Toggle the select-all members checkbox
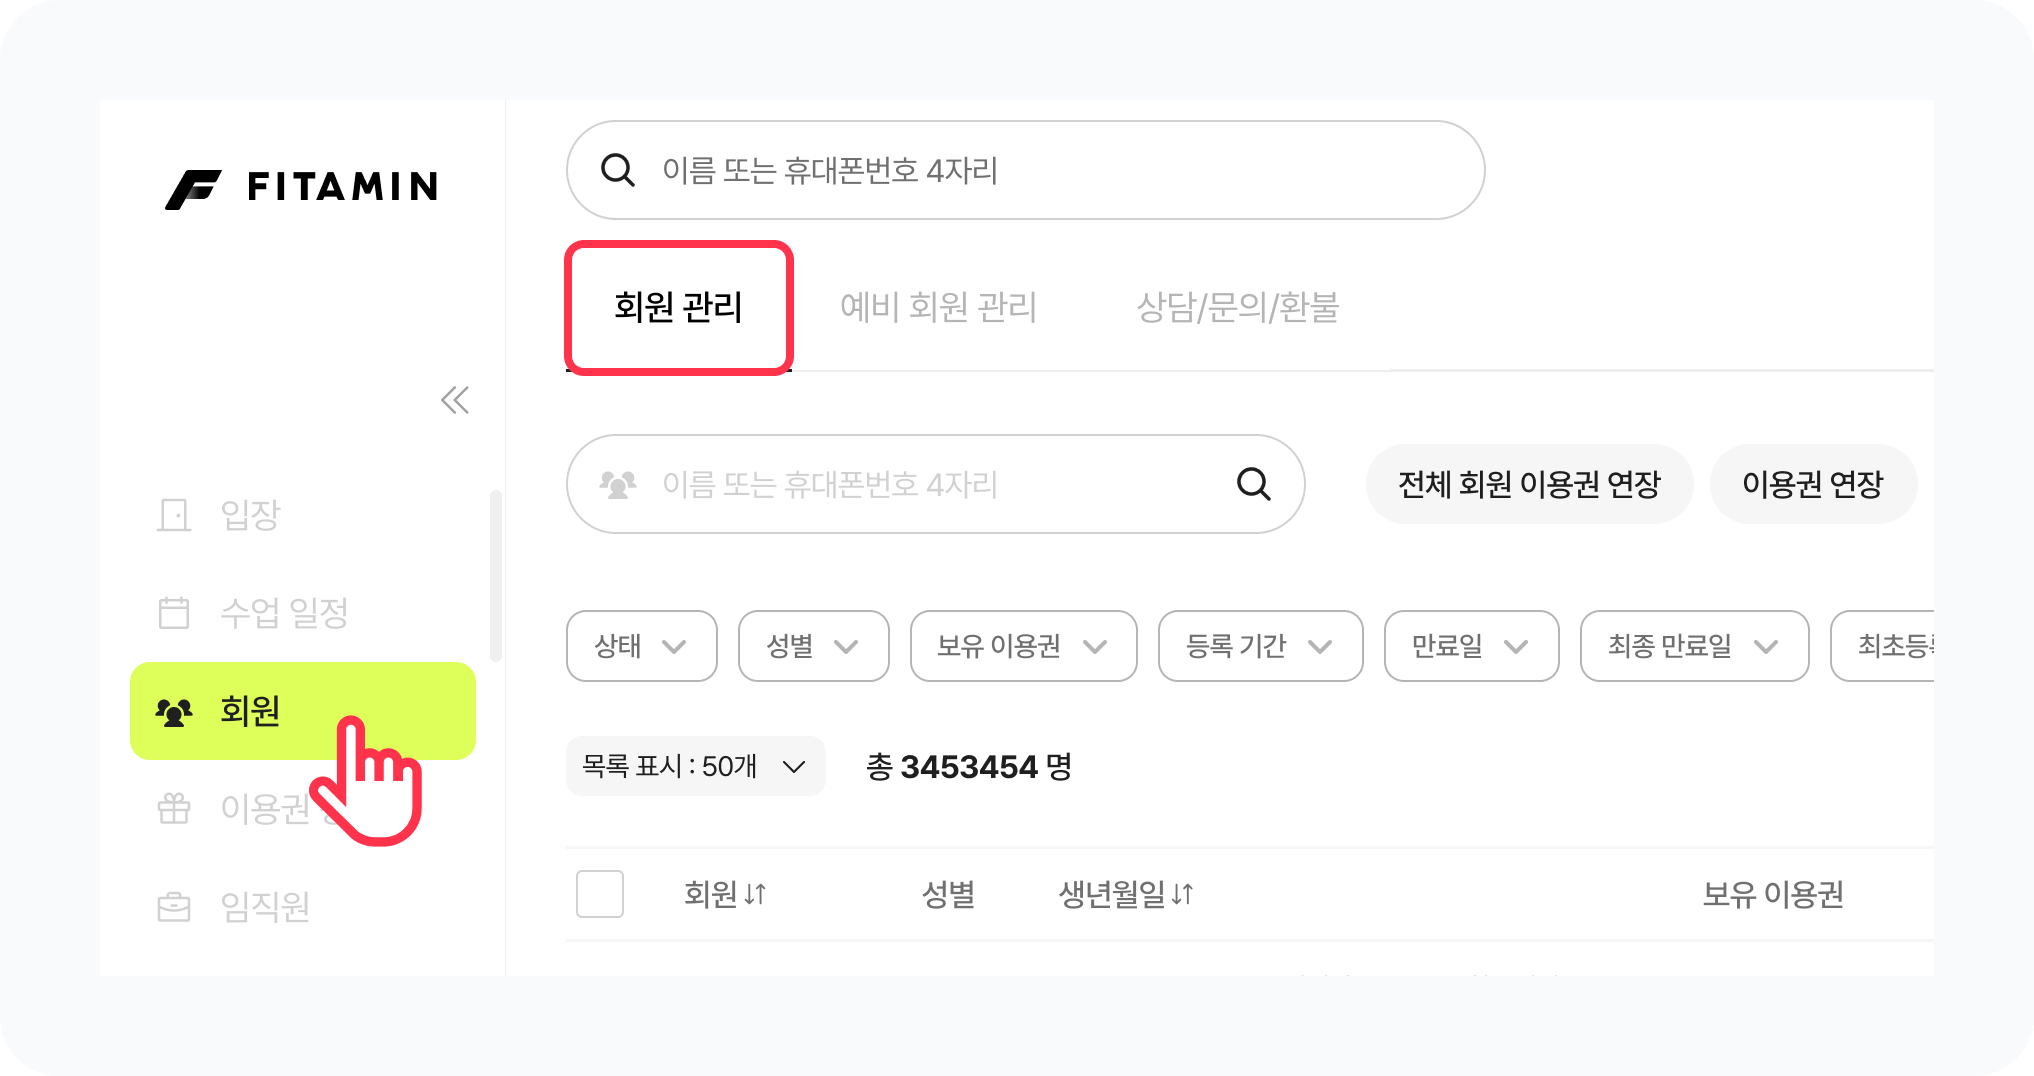This screenshot has width=2034, height=1076. (x=600, y=894)
